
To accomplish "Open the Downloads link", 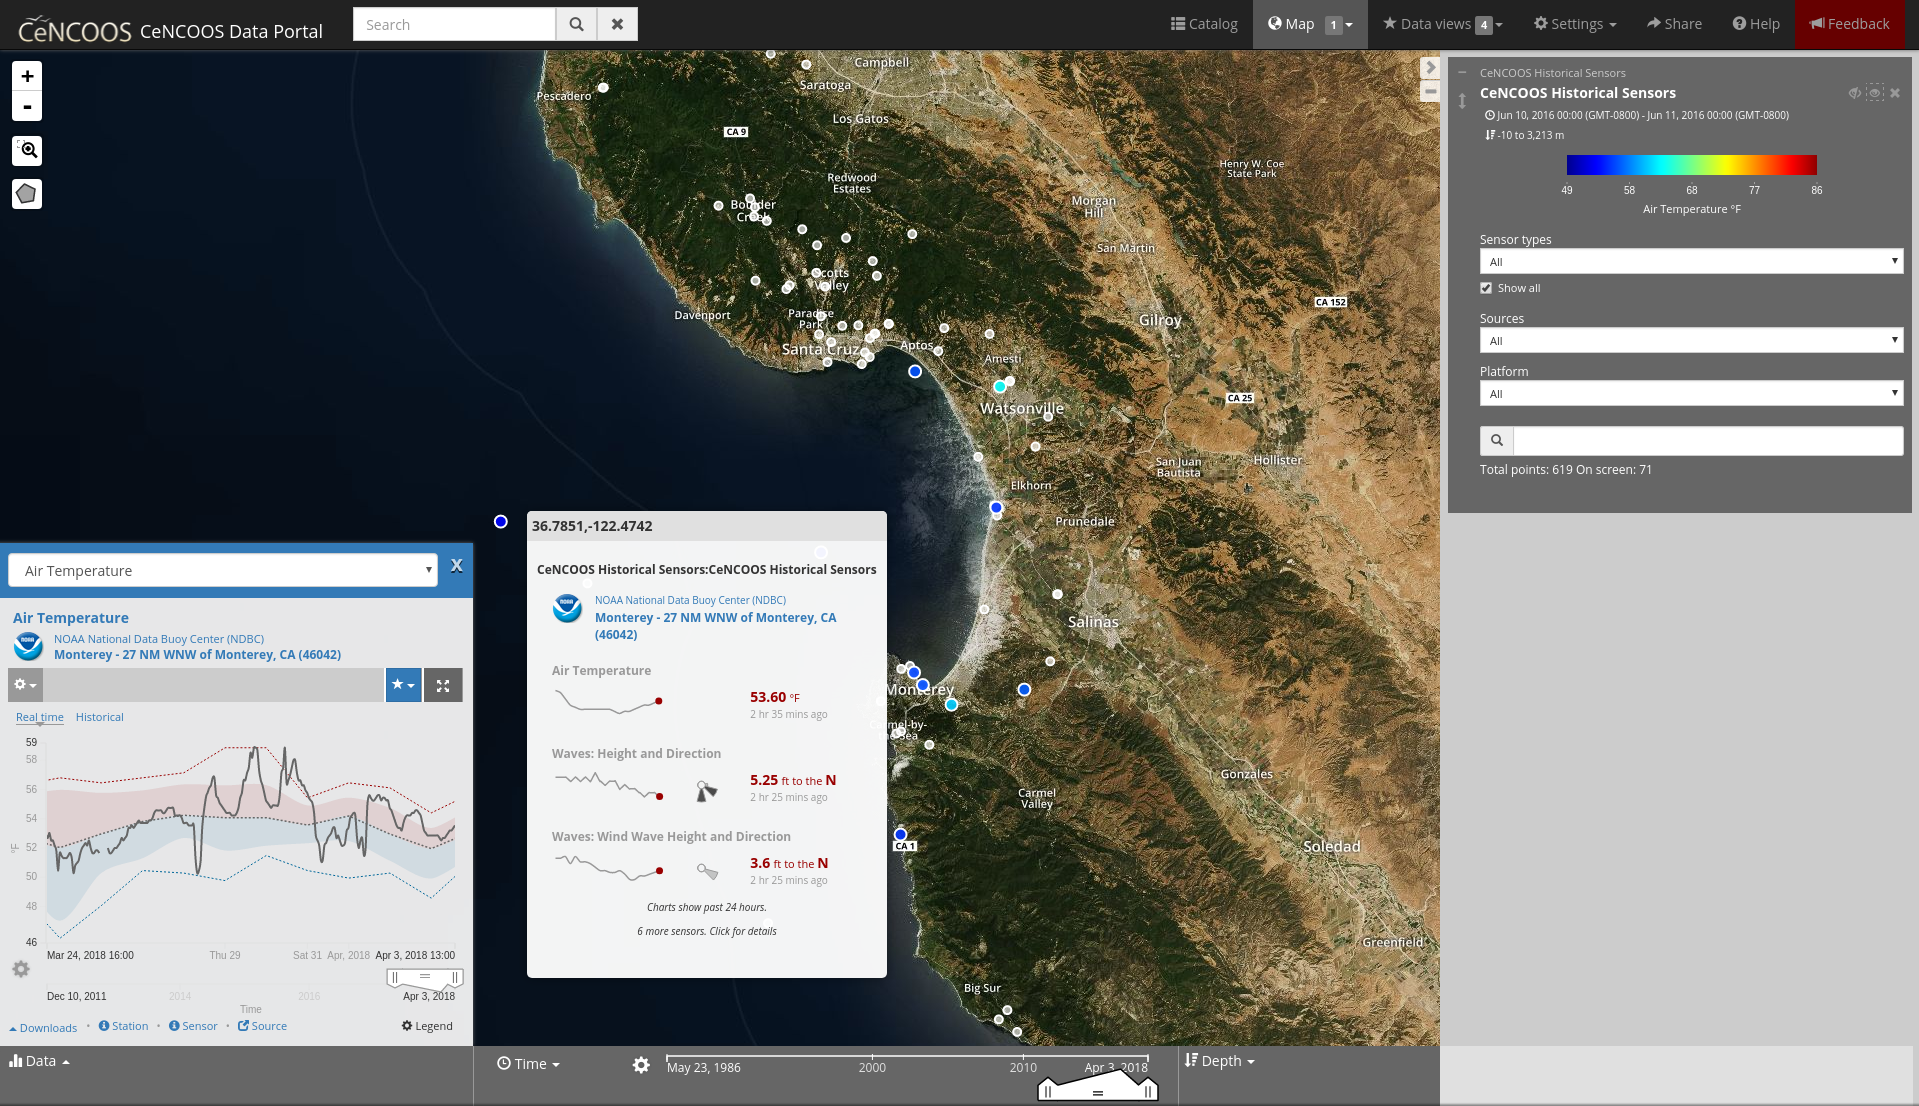I will 43,1028.
